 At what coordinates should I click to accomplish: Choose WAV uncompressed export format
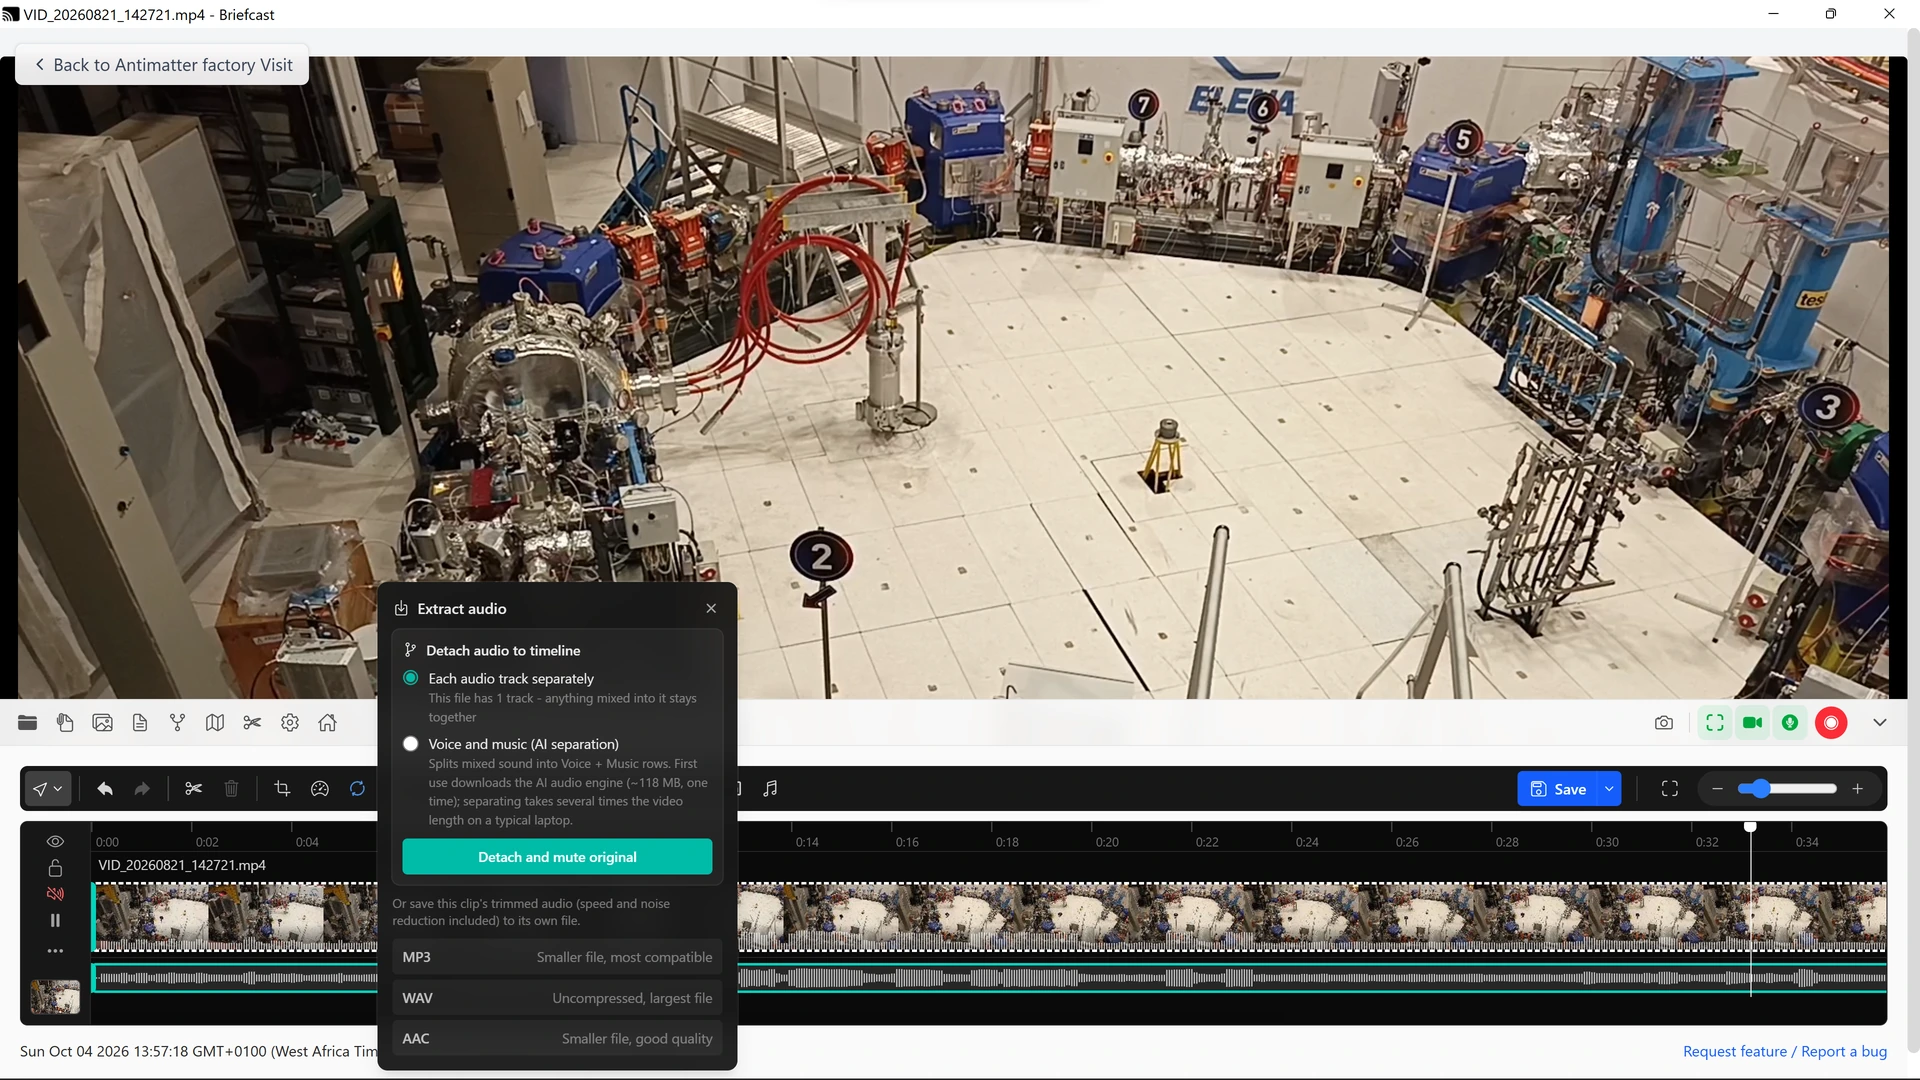[x=557, y=998]
